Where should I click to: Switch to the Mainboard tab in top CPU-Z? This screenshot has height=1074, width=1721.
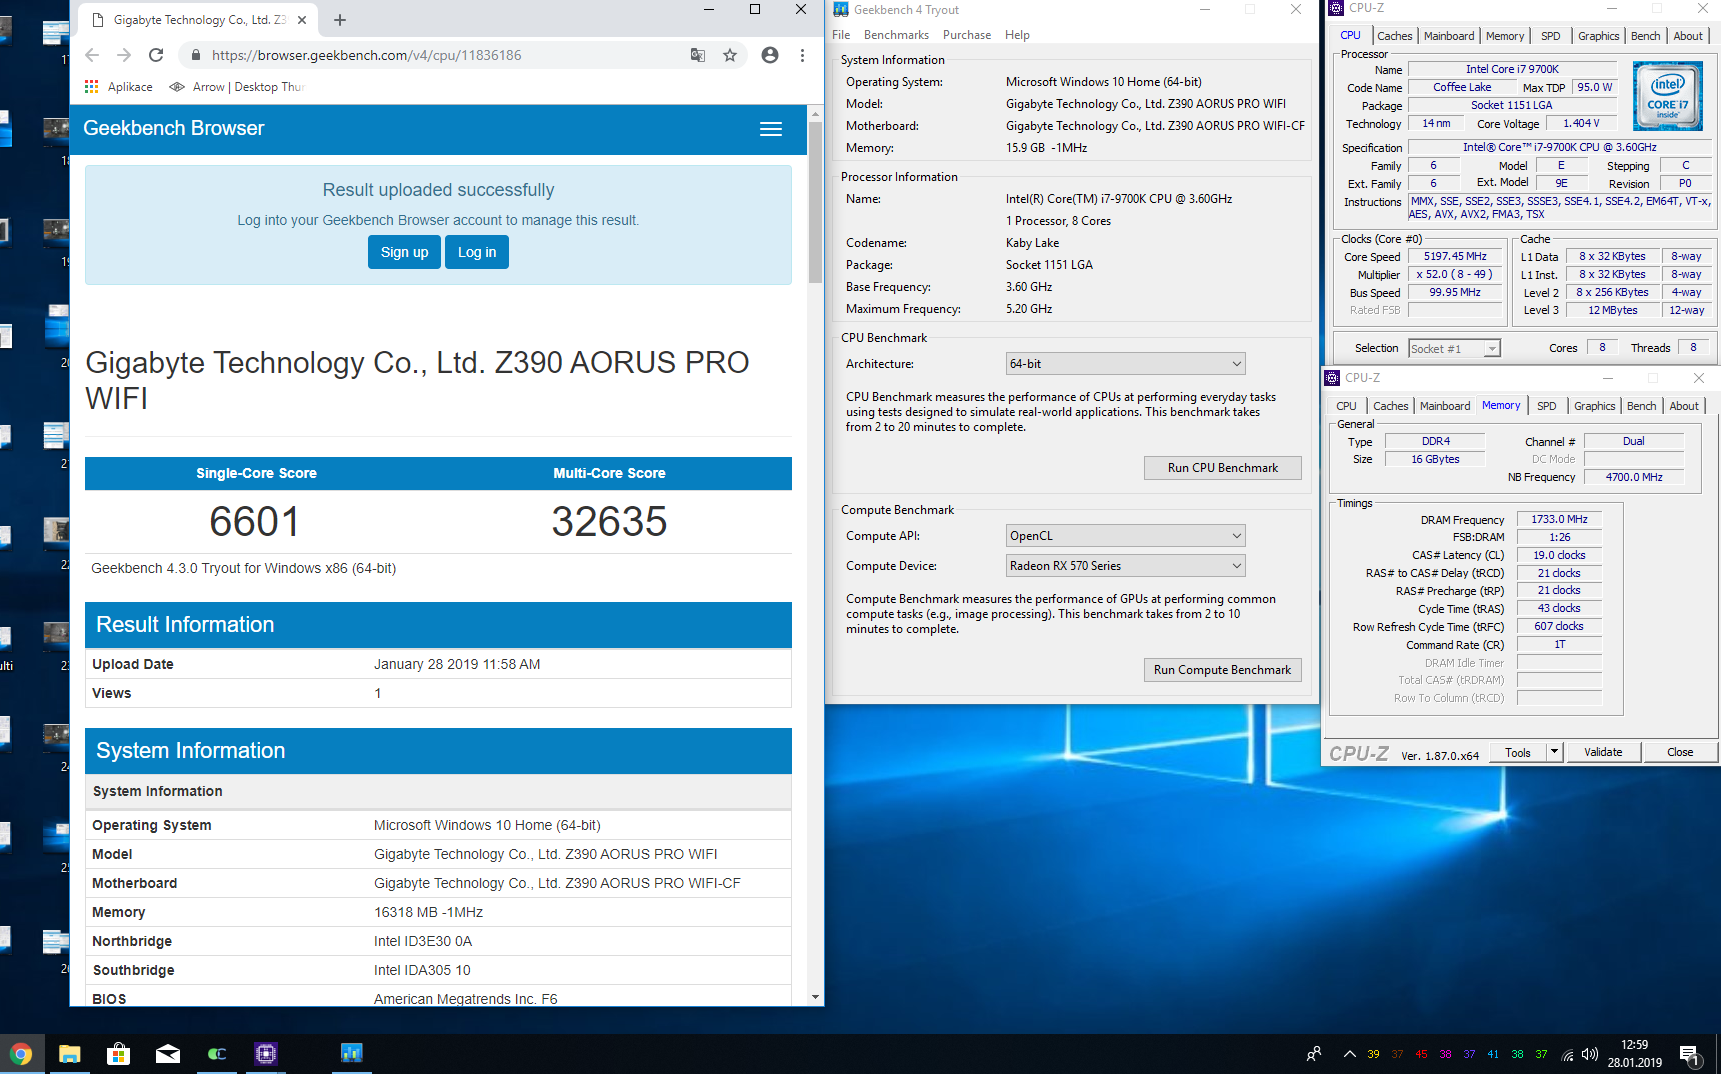pos(1448,36)
